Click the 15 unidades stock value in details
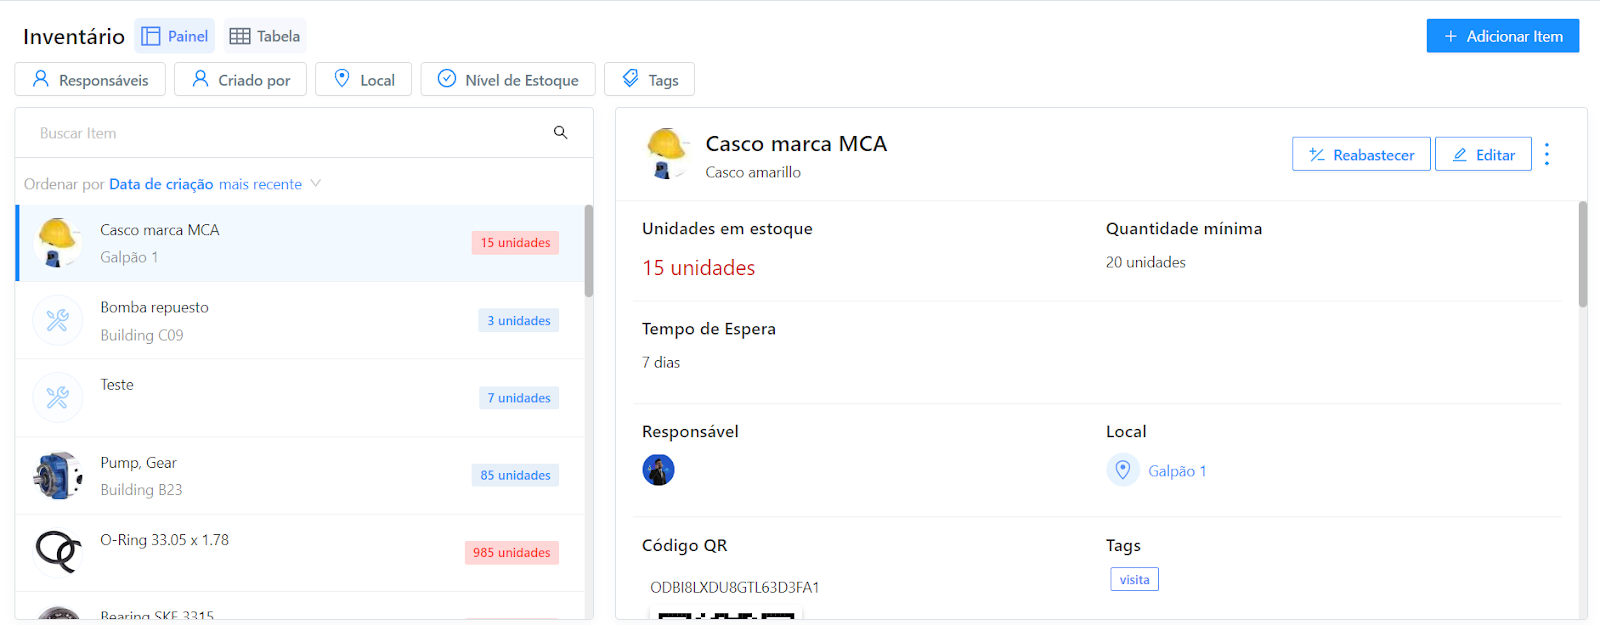Screen dimensions: 1600x625 [699, 268]
